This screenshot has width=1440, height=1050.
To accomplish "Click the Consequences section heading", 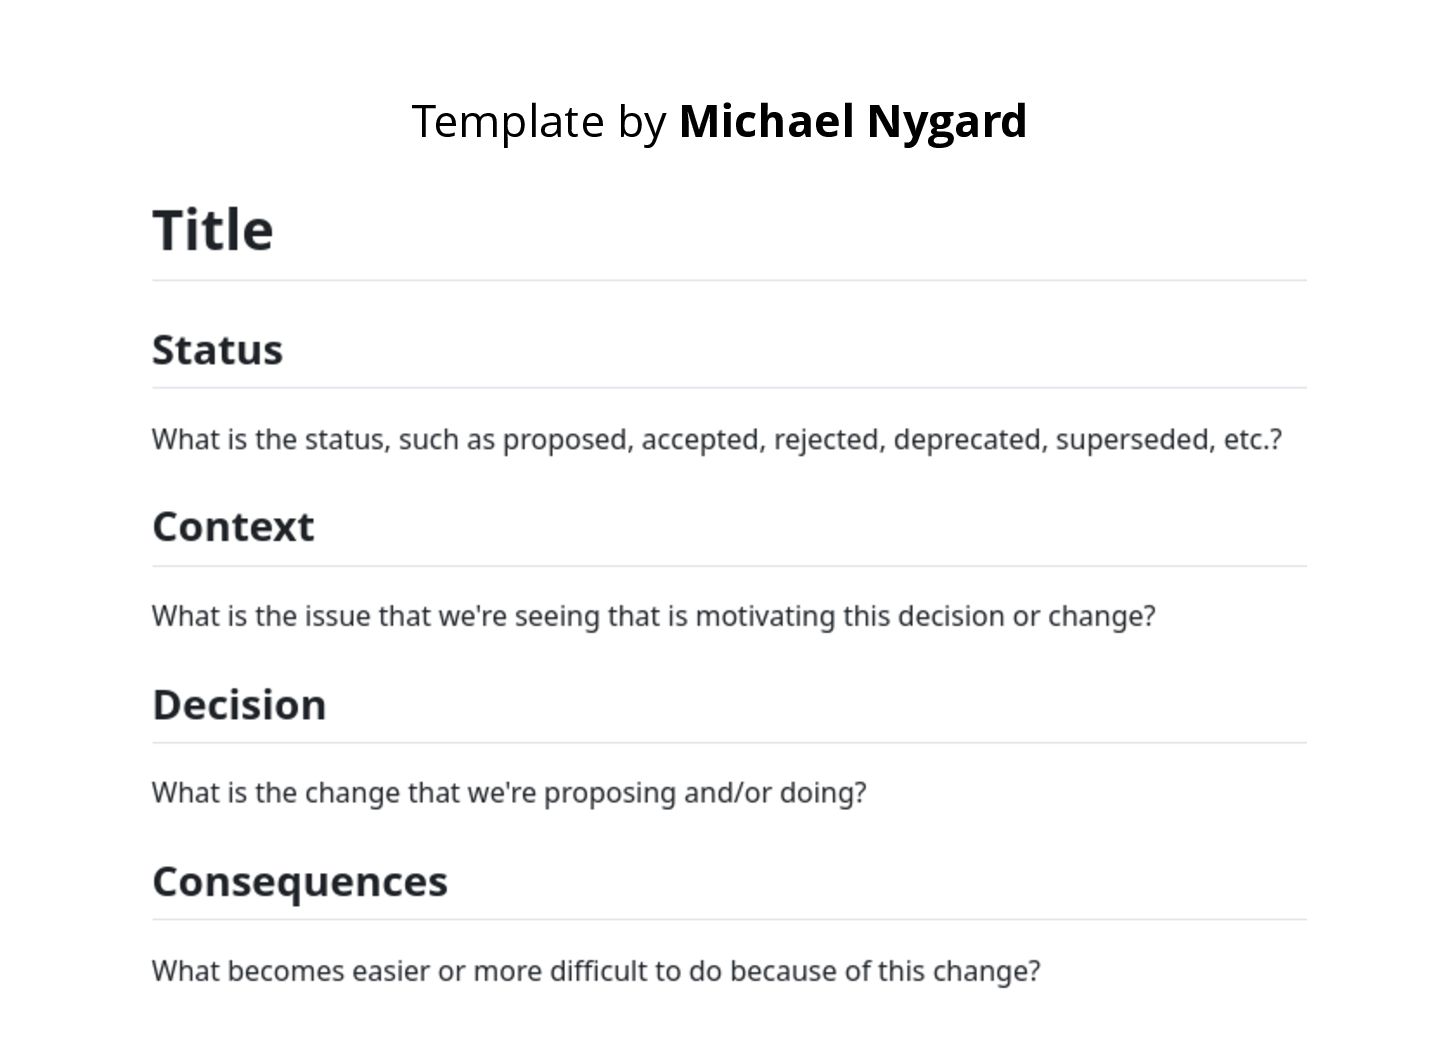I will (299, 882).
